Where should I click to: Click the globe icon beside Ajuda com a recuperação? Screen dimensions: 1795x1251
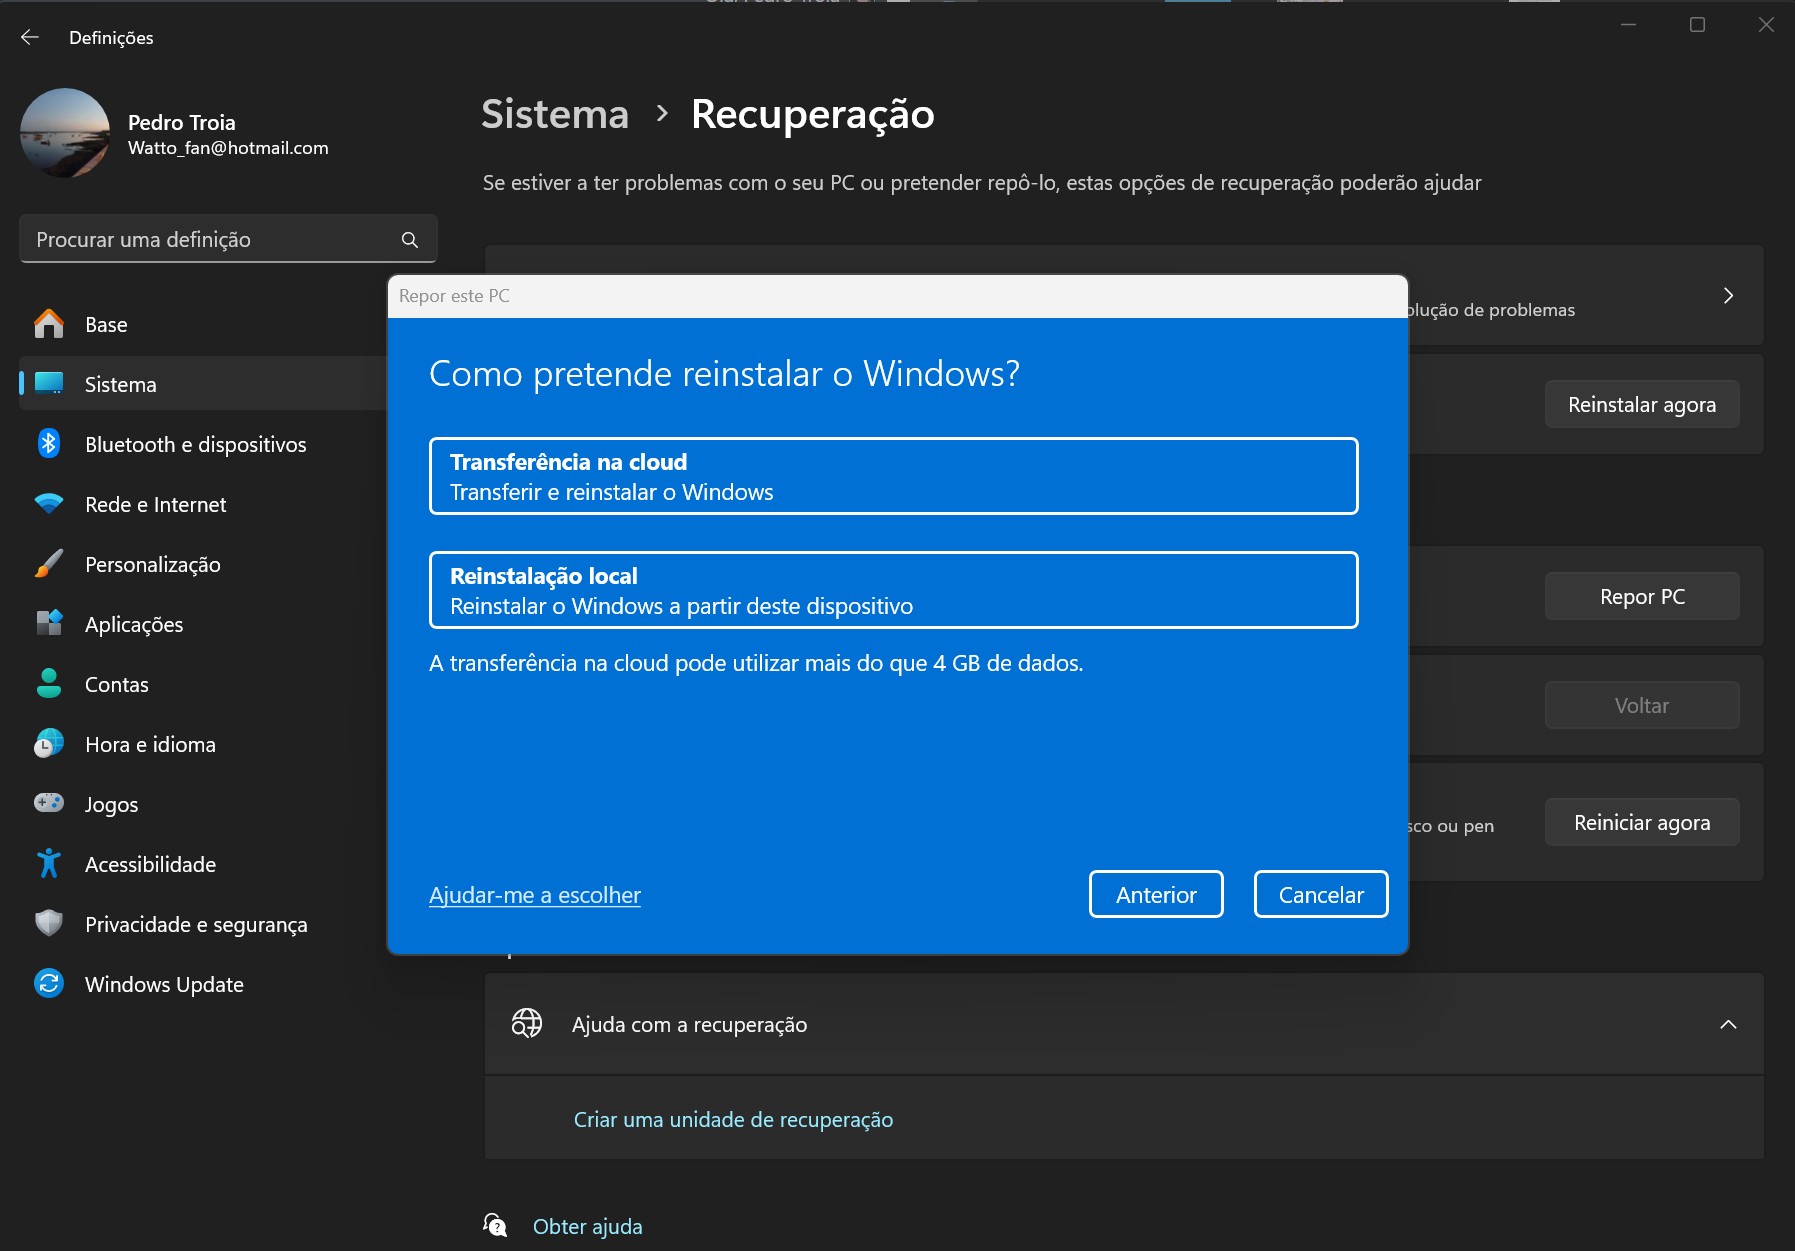point(527,1024)
